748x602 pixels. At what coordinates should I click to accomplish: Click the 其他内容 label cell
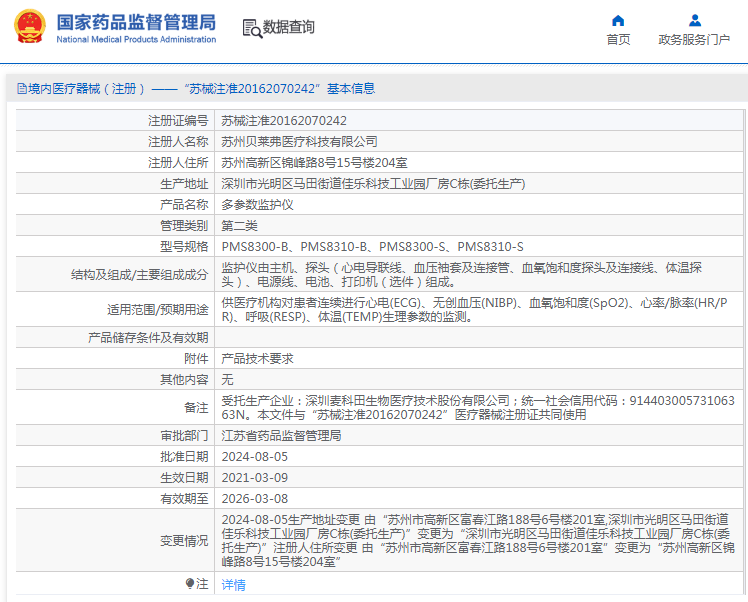pyautogui.click(x=115, y=380)
